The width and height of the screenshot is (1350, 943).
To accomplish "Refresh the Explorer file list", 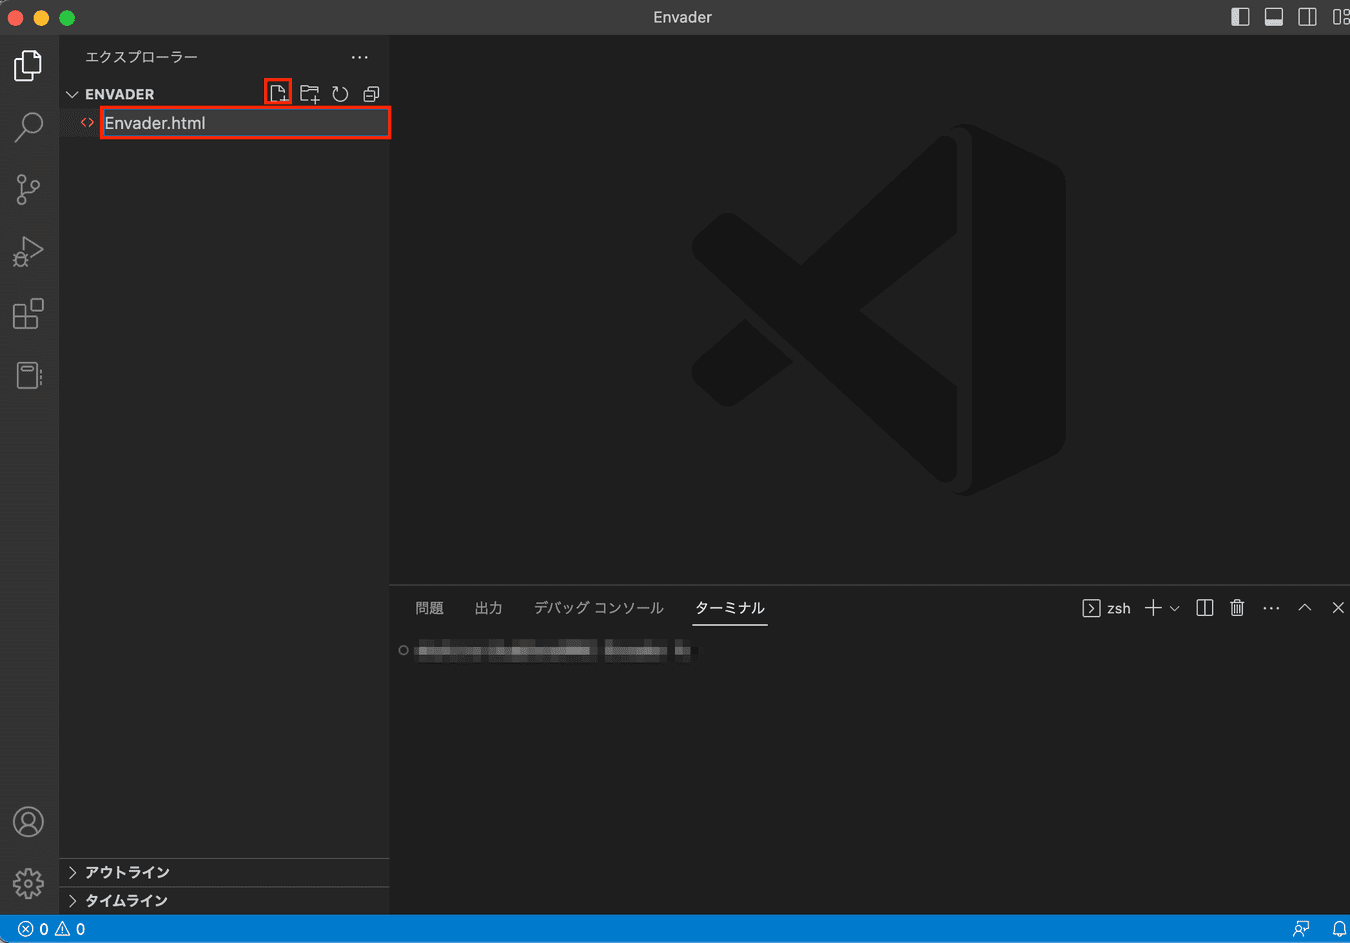I will [x=340, y=94].
